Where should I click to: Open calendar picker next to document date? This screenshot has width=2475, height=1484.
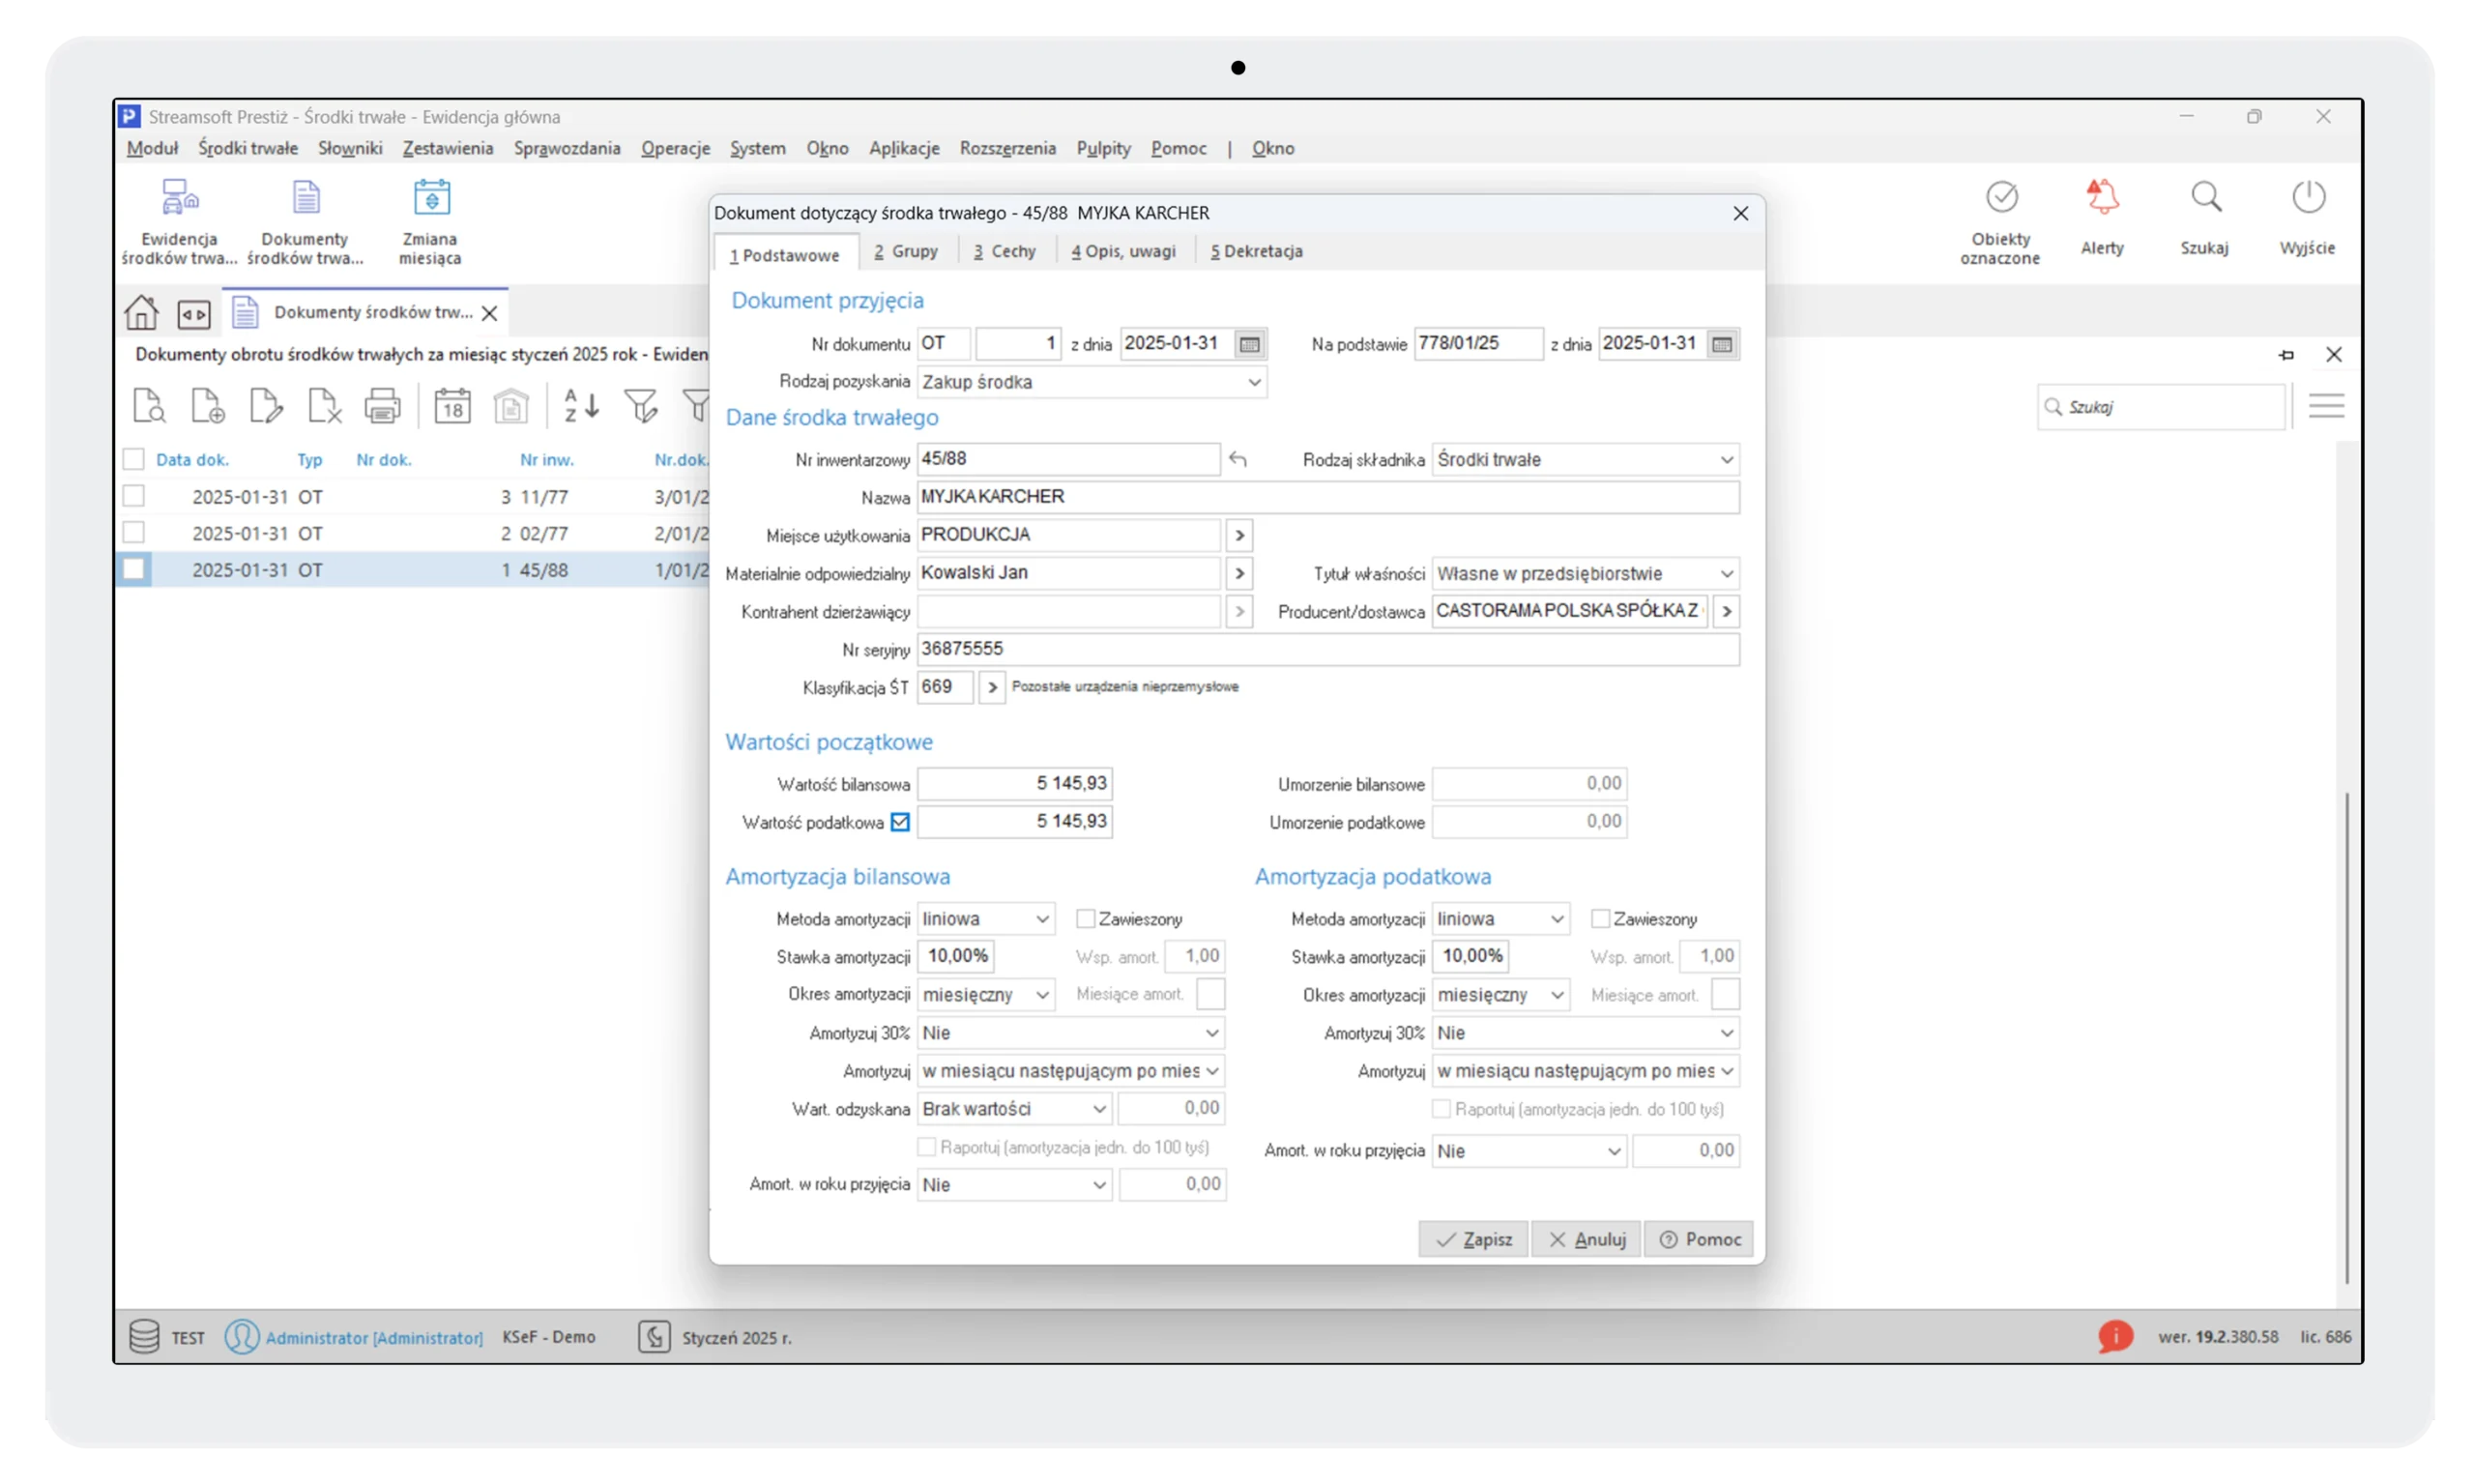point(1249,344)
